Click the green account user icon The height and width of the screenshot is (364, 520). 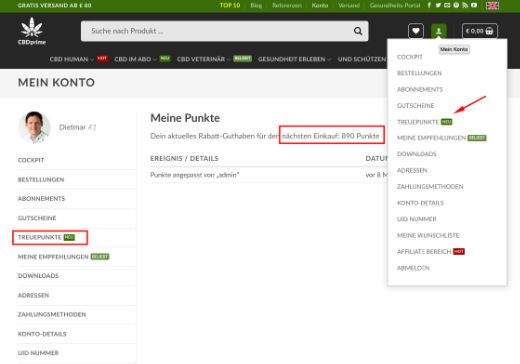tap(439, 31)
